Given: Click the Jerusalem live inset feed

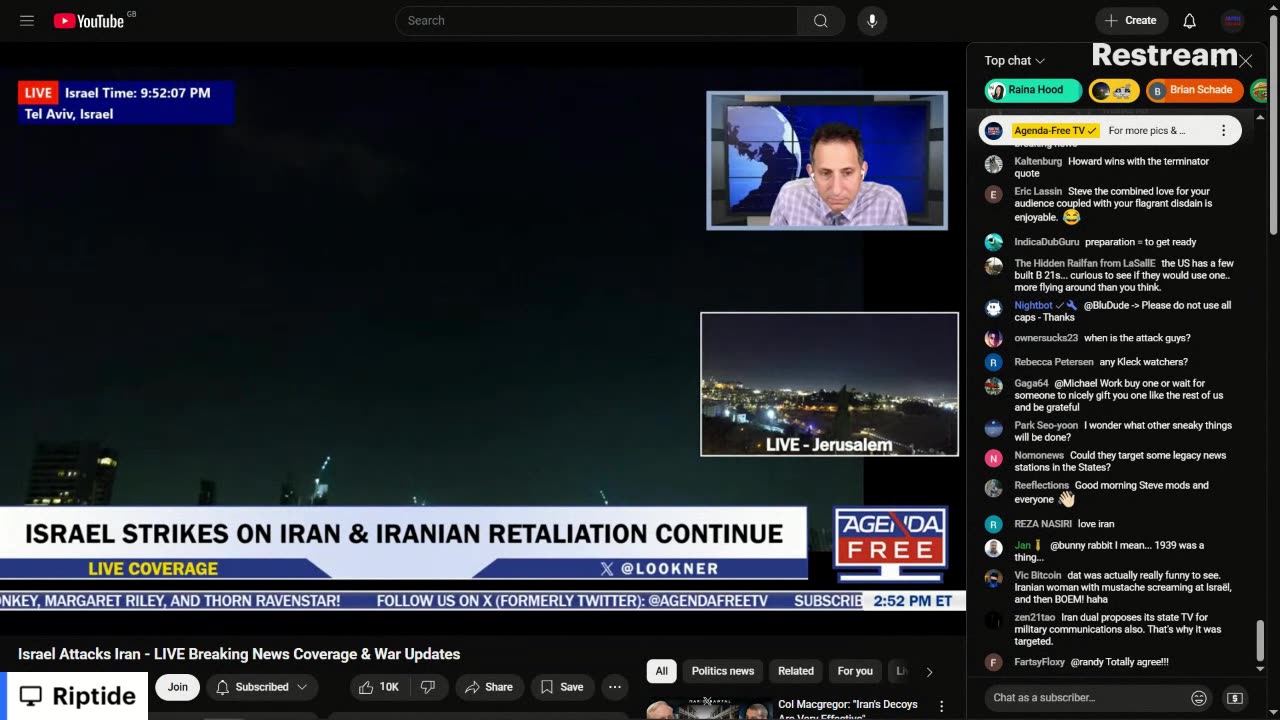Looking at the screenshot, I should pyautogui.click(x=829, y=384).
